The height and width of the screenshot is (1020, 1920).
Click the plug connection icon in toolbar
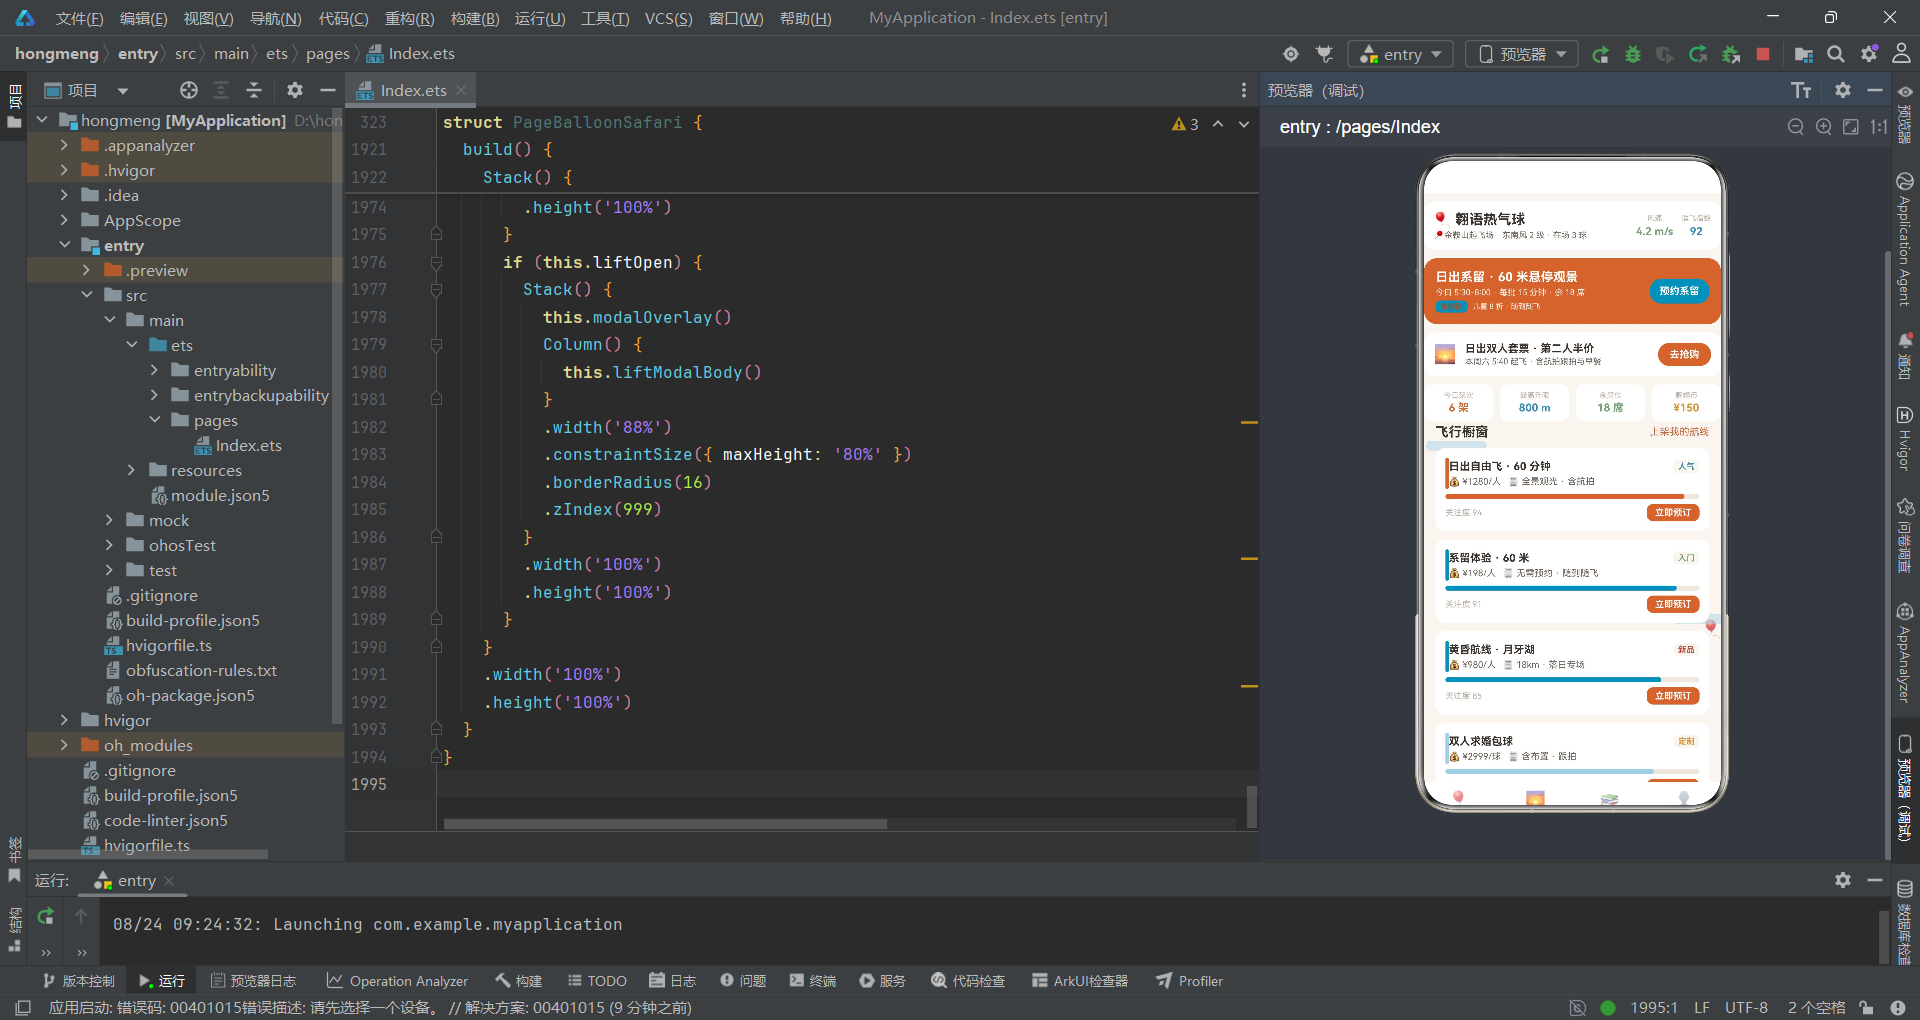tap(1325, 54)
